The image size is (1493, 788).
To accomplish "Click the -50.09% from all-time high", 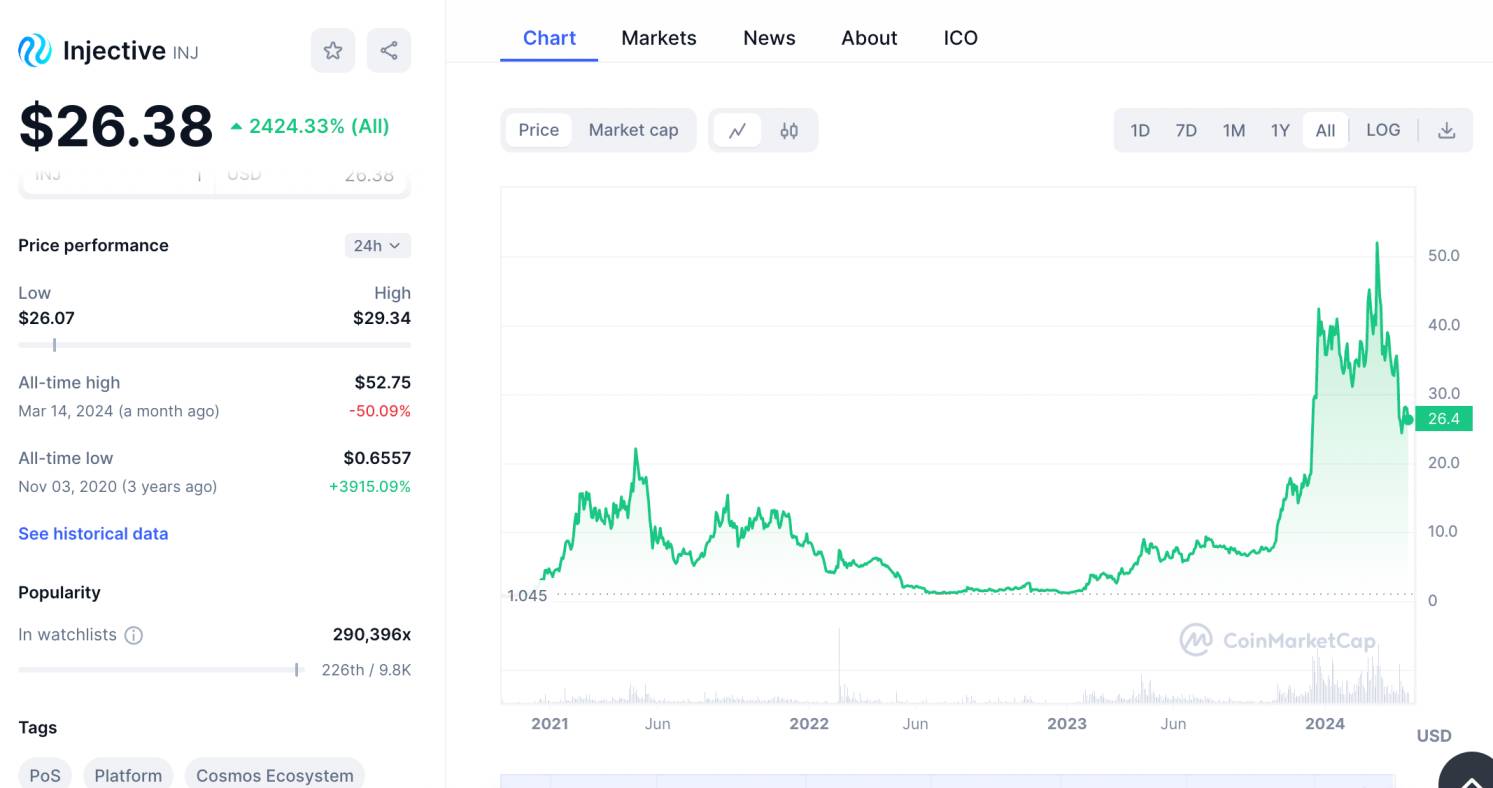I will (380, 411).
